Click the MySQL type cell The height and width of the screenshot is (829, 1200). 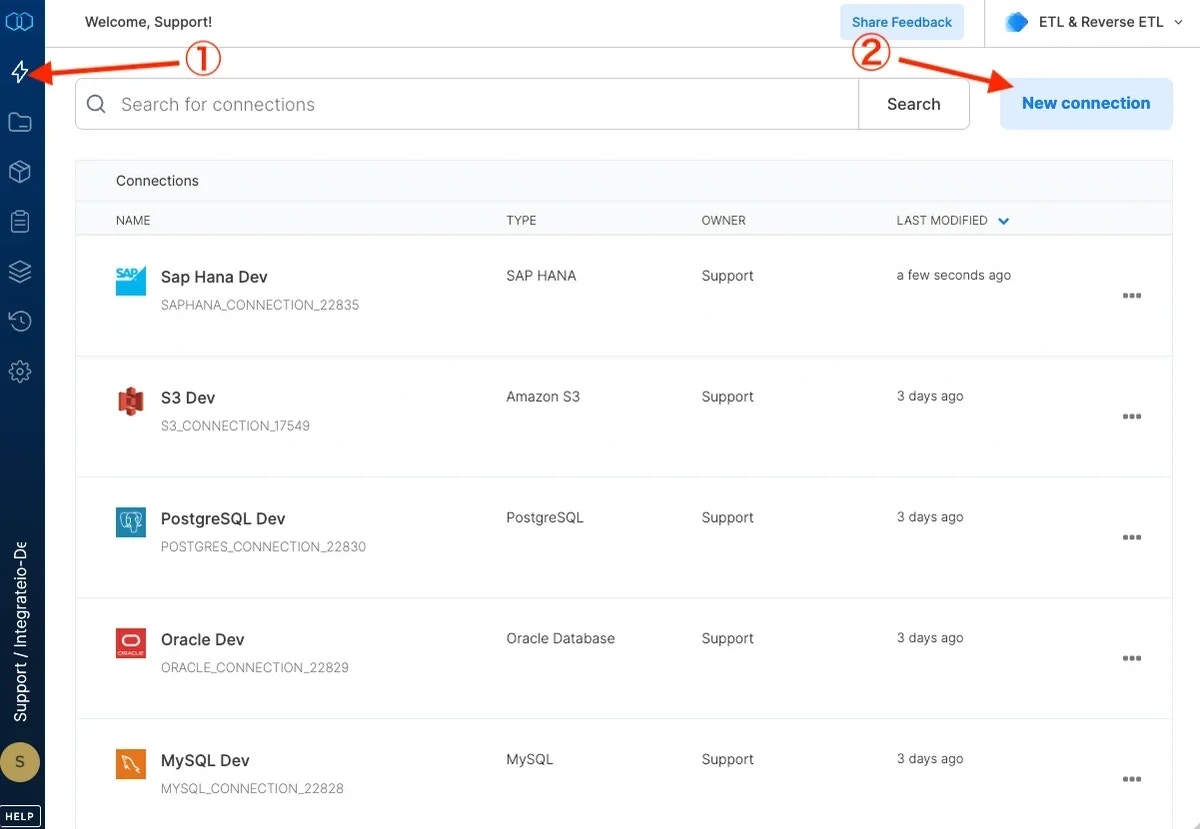point(529,759)
